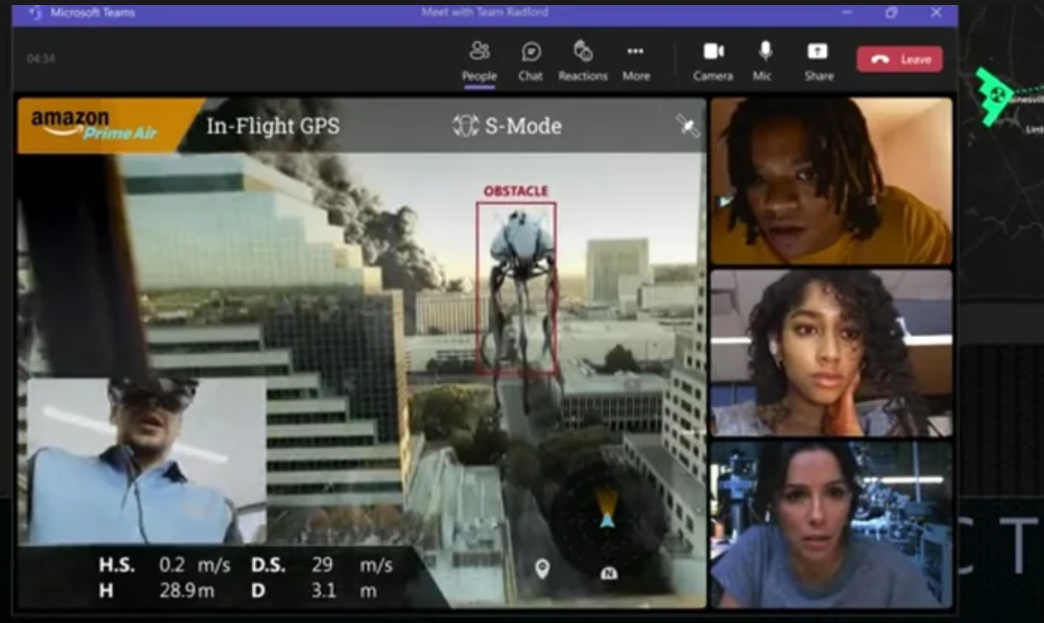
Task: Click the red OBSTACLE detection box
Action: click(x=516, y=288)
